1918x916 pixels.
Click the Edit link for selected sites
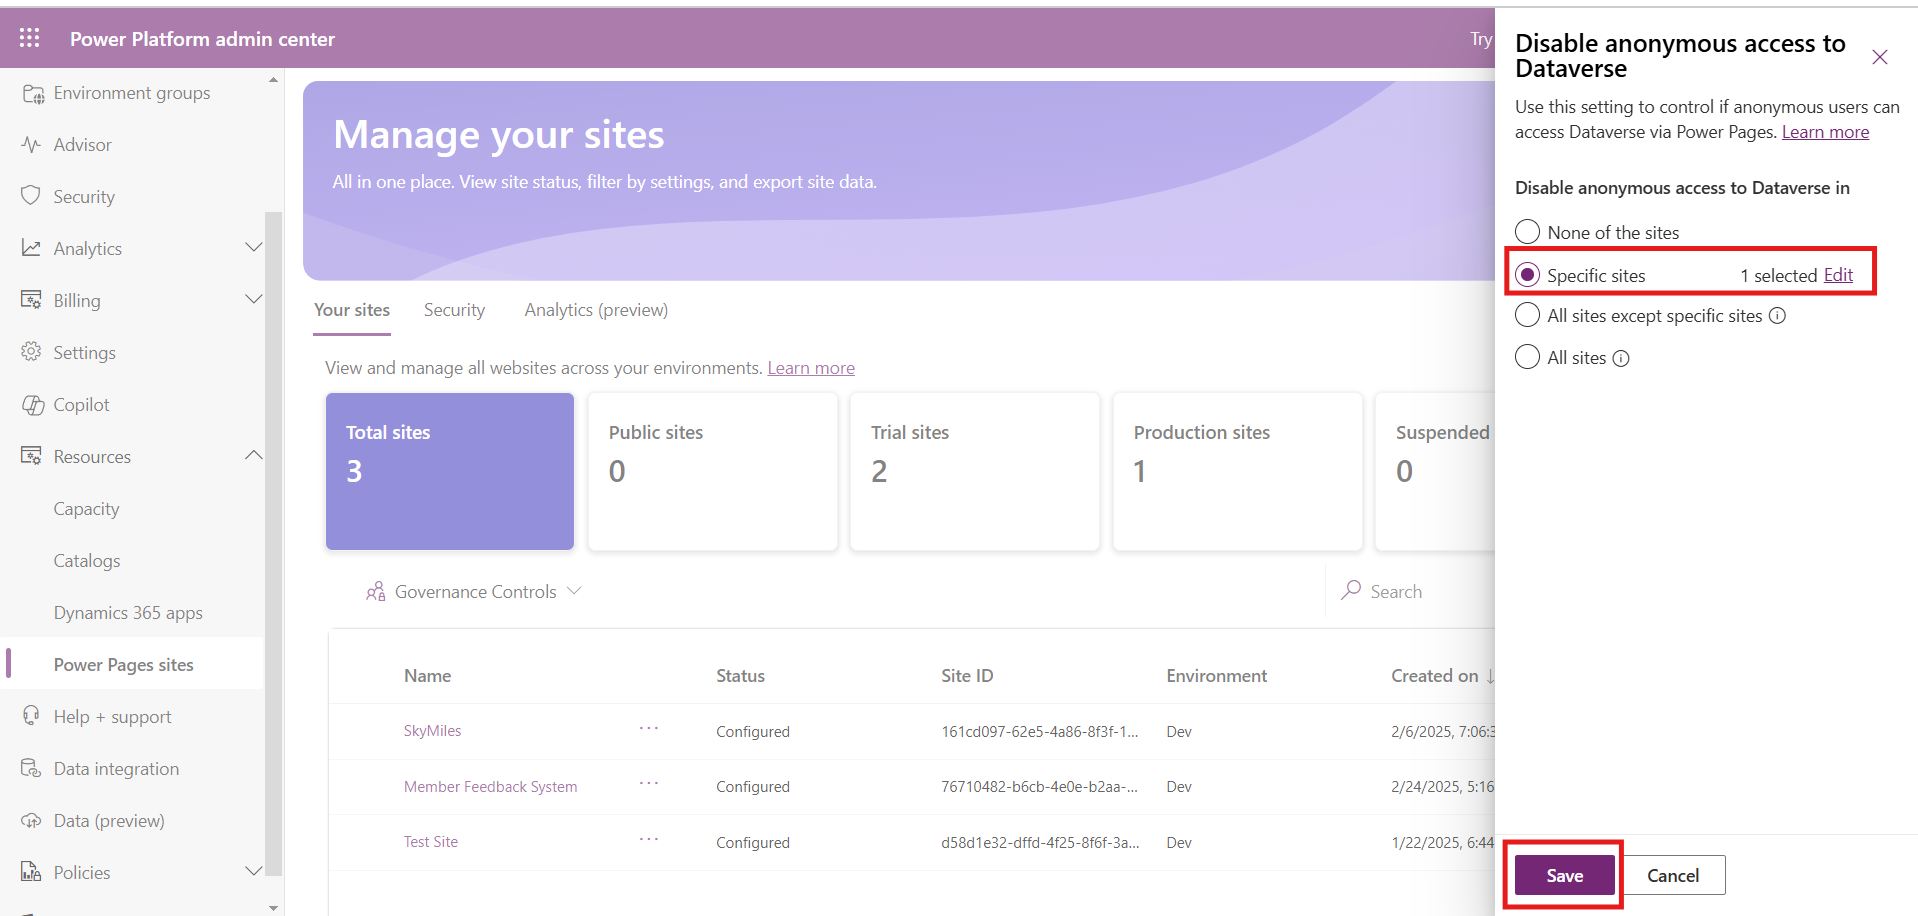coord(1837,275)
